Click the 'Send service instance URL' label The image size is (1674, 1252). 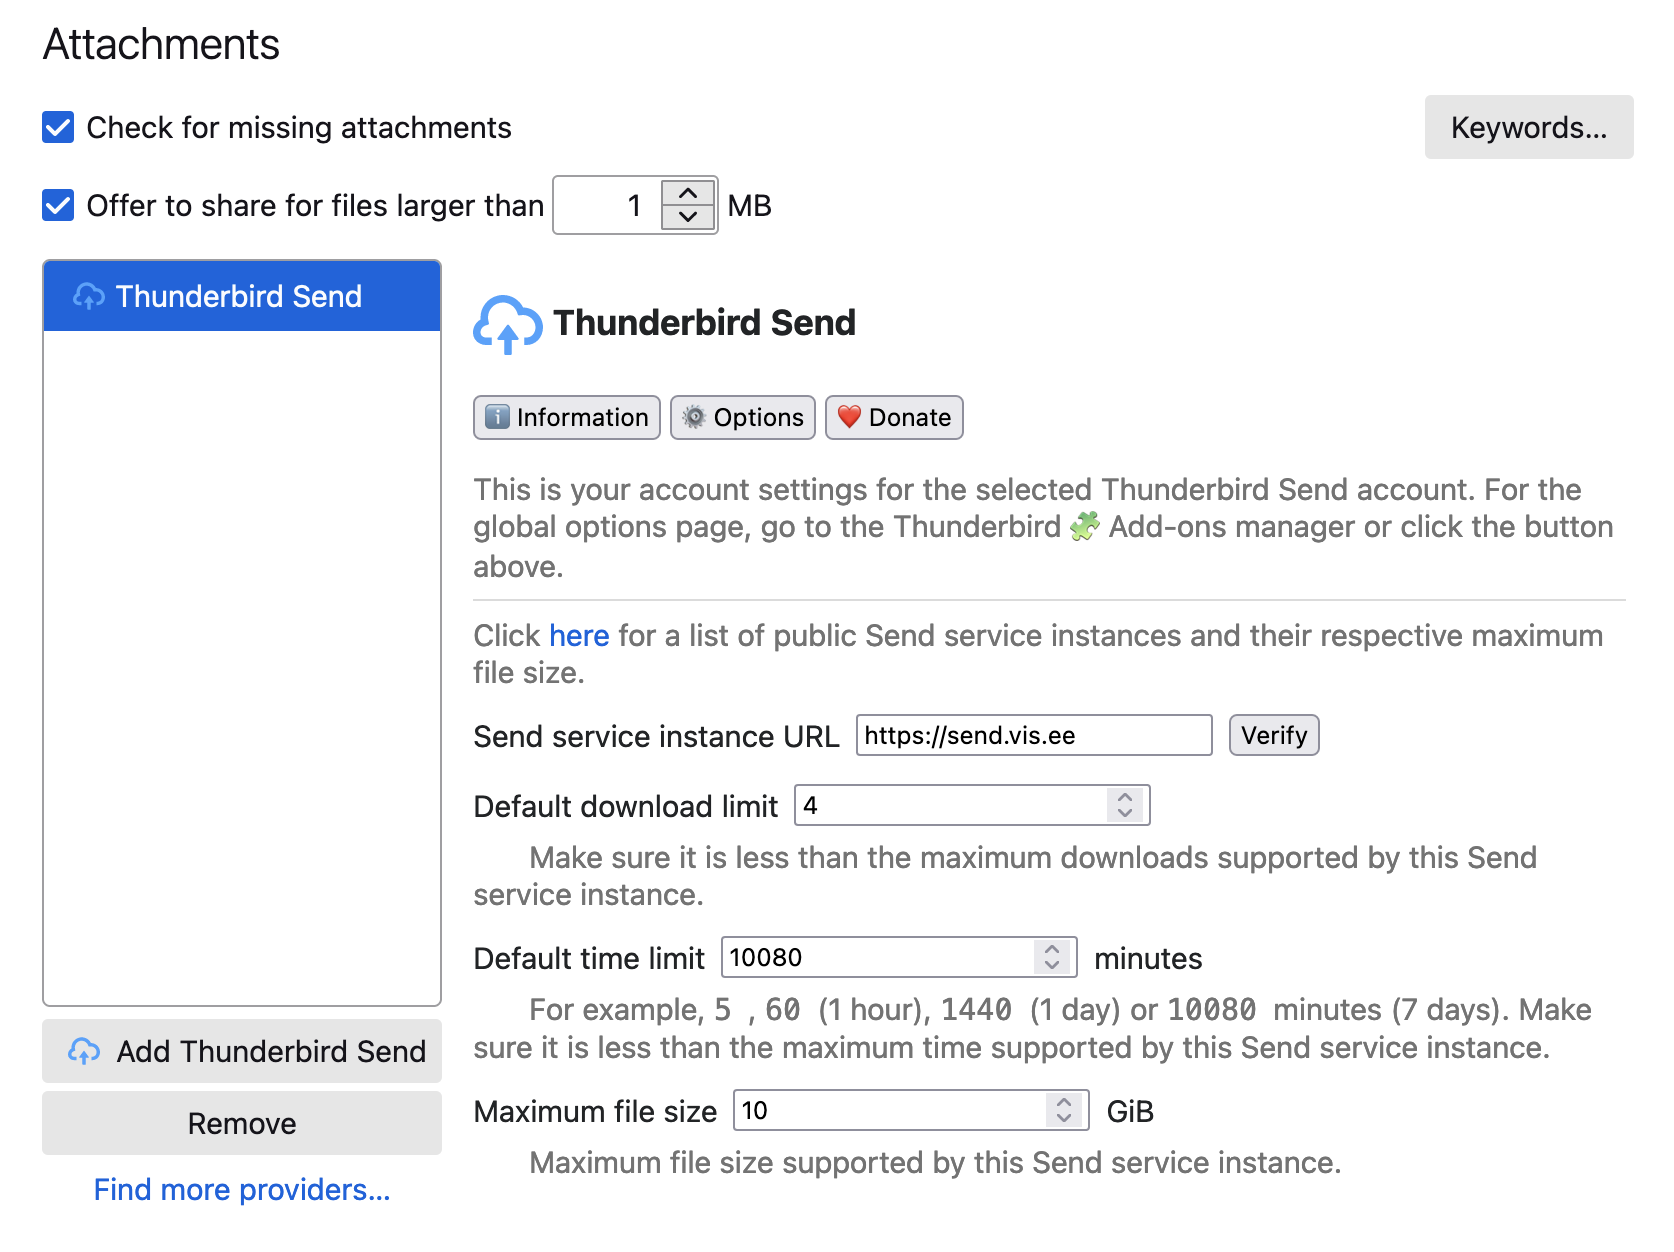click(x=656, y=736)
